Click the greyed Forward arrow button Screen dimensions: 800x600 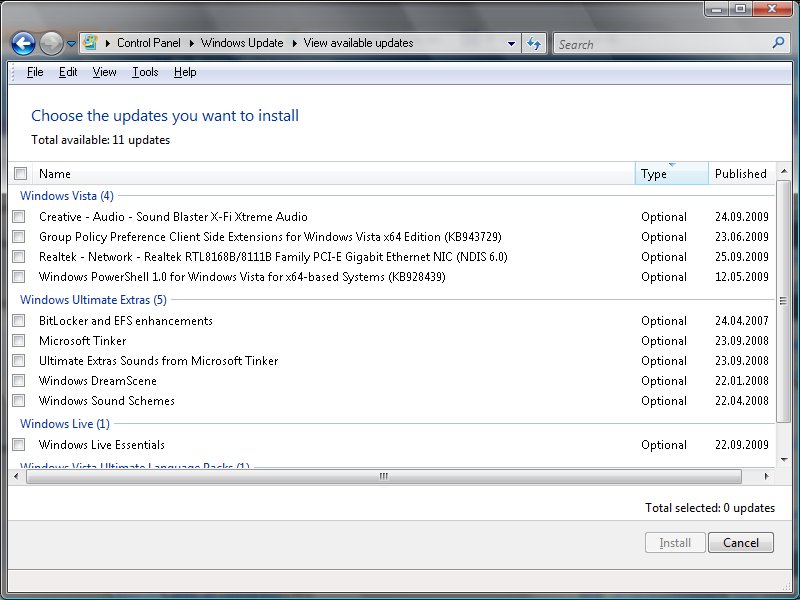[x=51, y=43]
